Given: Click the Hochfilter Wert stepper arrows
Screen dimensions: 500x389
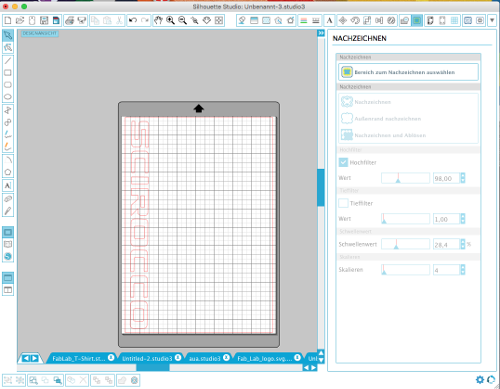Looking at the screenshot, I should (463, 178).
